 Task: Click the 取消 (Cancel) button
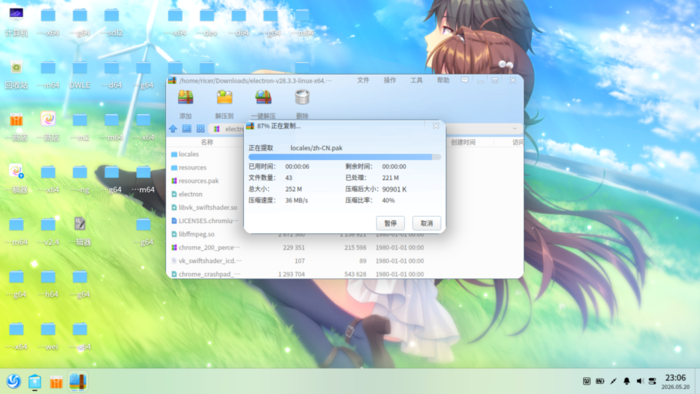(x=427, y=223)
